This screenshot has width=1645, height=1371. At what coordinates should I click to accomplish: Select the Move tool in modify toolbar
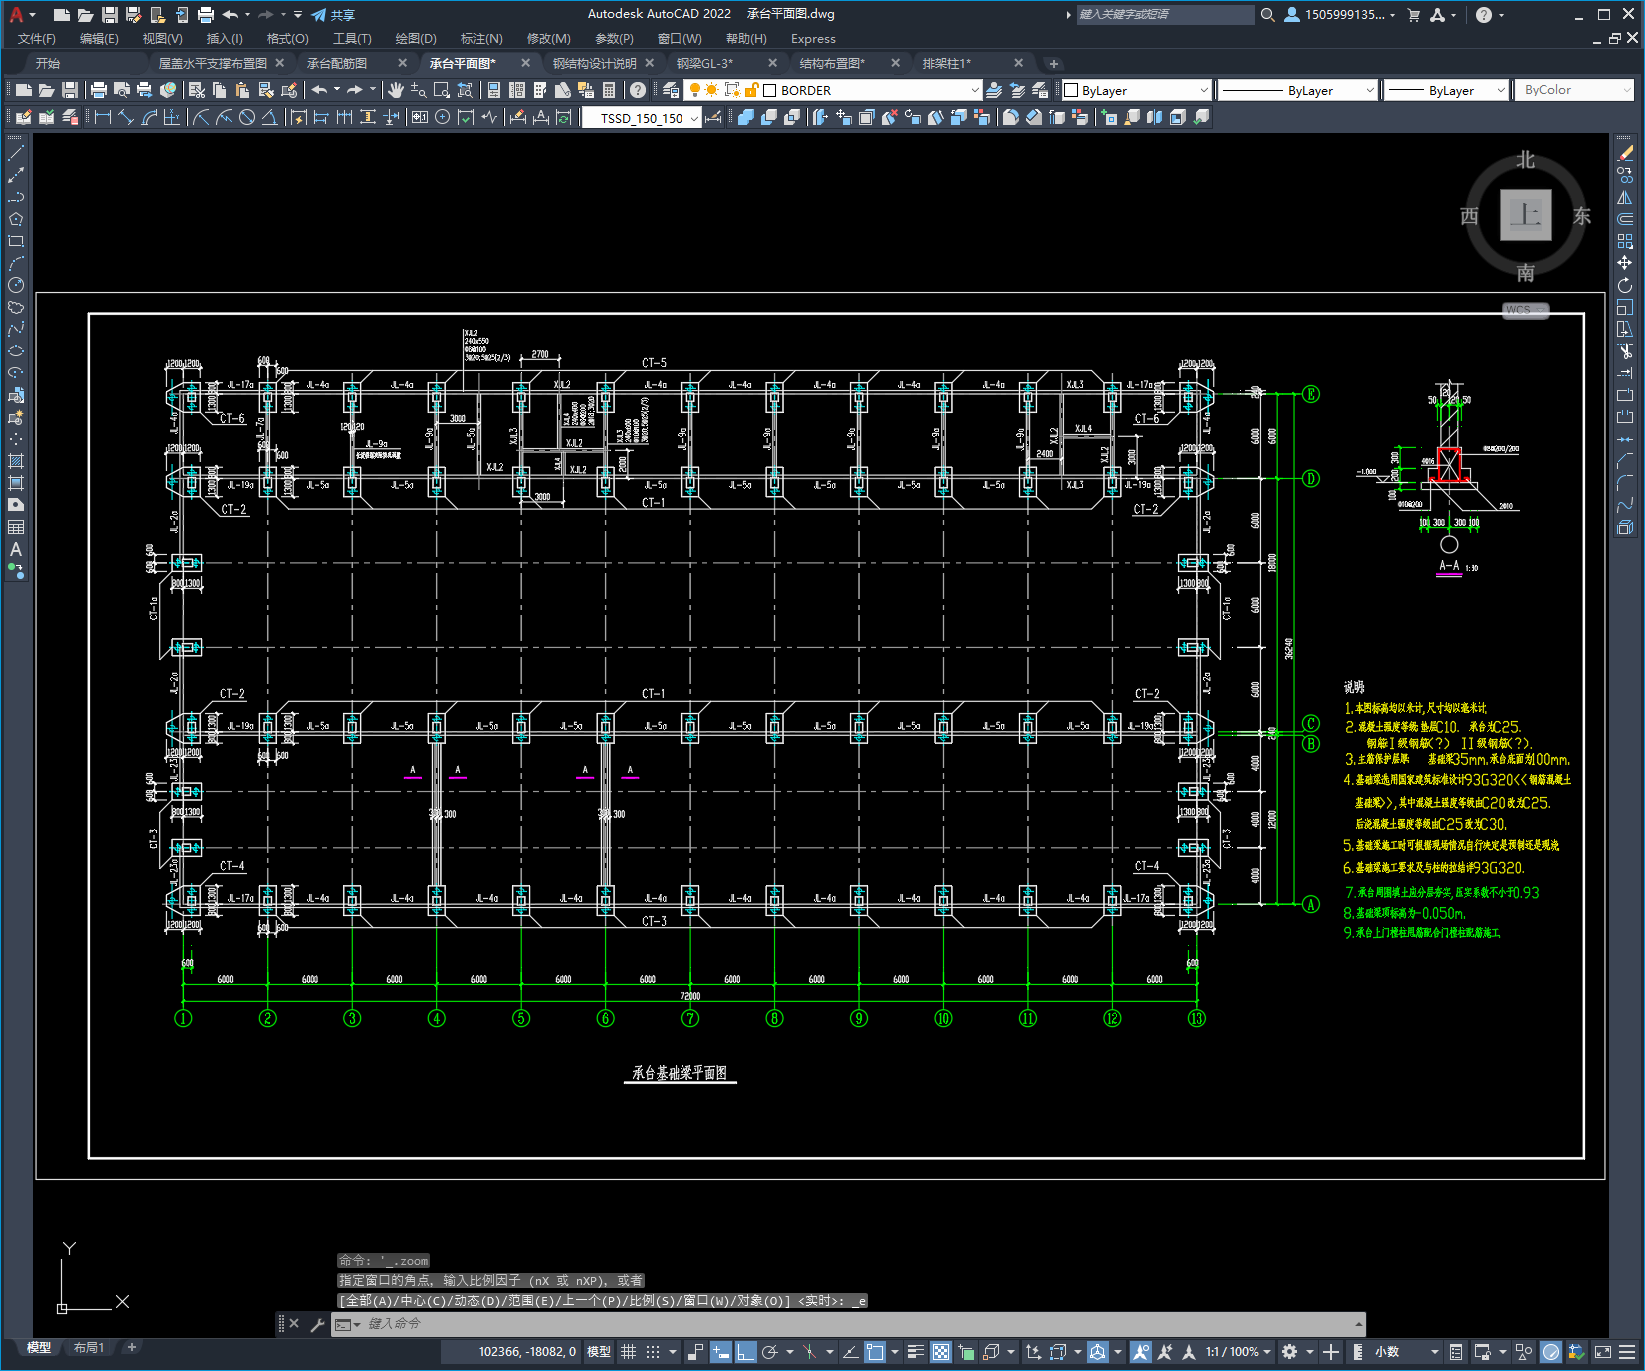point(1625,263)
